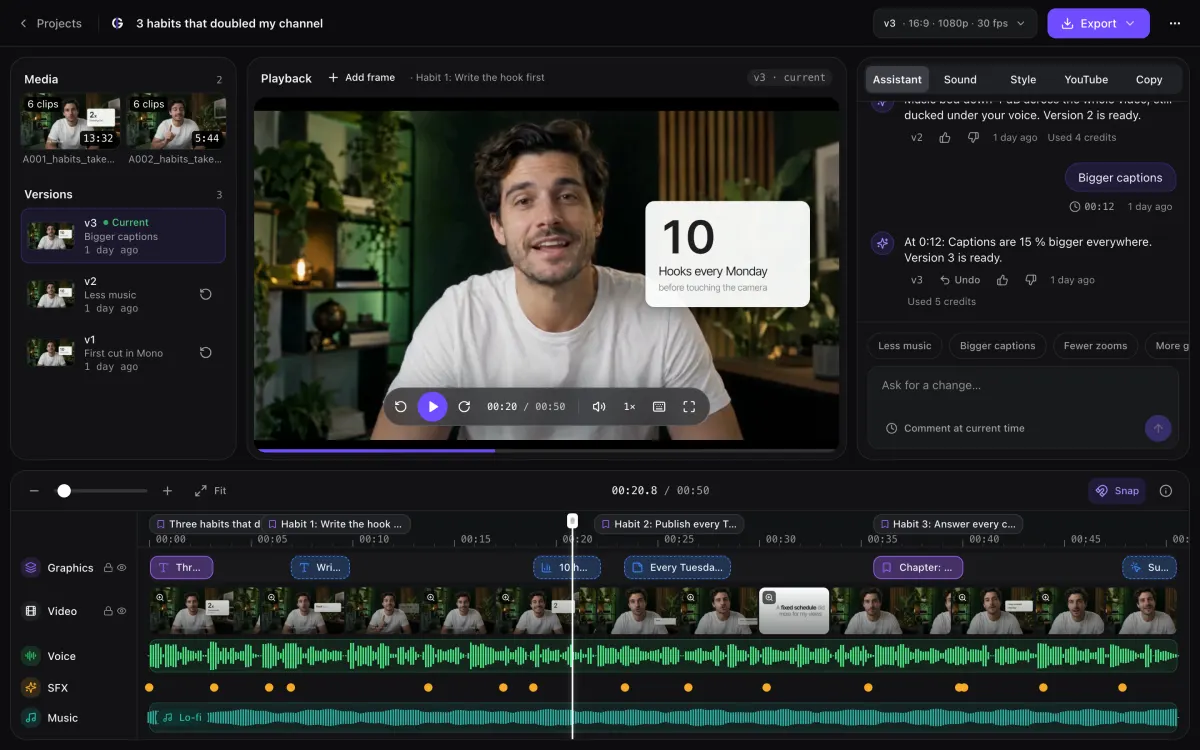Open the three-dot more options menu

point(1174,23)
